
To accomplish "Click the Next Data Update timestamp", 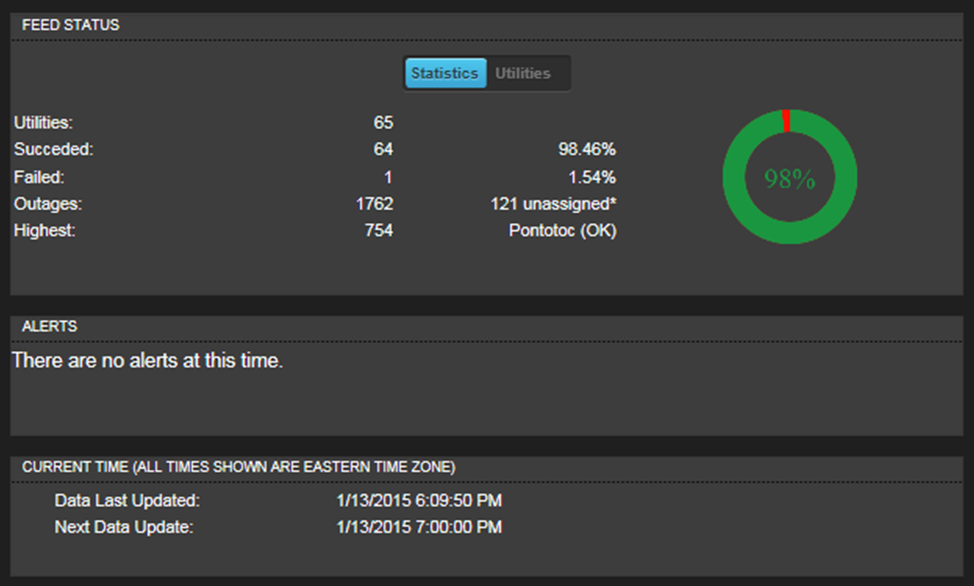I will (x=419, y=527).
